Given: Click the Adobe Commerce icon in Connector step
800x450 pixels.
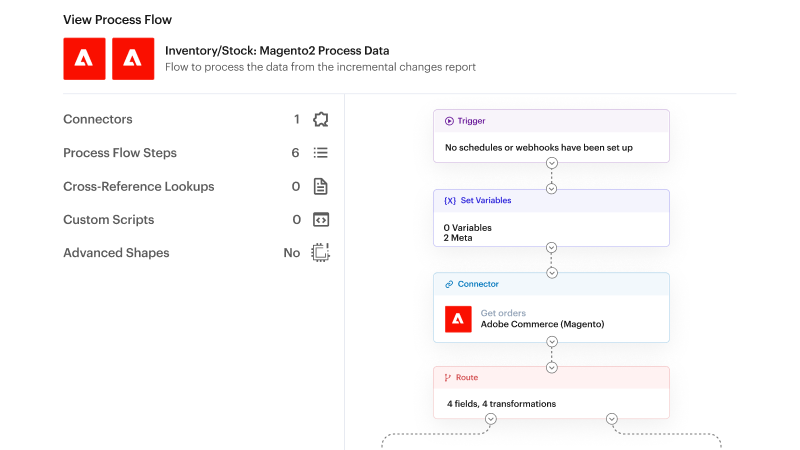Looking at the screenshot, I should tap(458, 319).
